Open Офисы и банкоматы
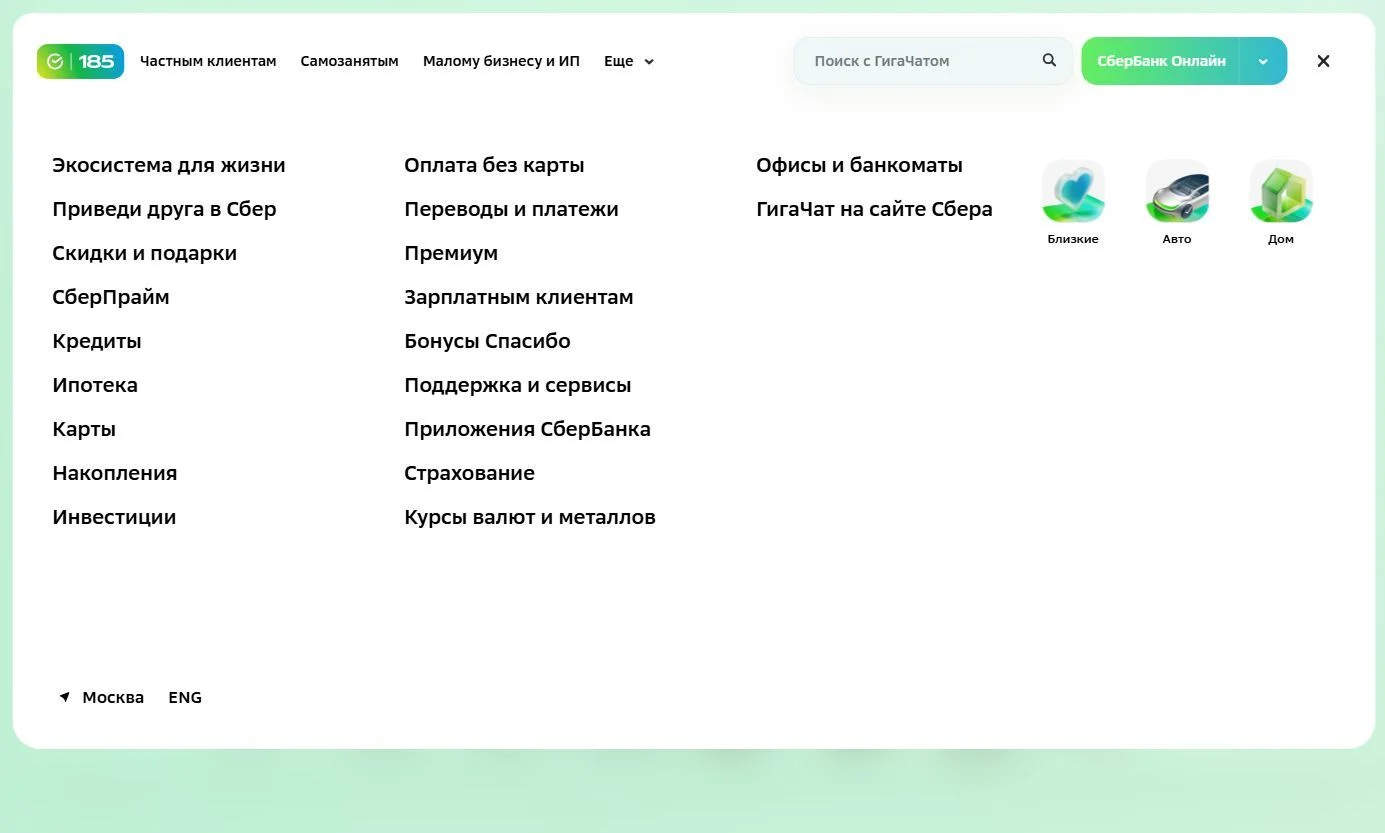 (859, 165)
